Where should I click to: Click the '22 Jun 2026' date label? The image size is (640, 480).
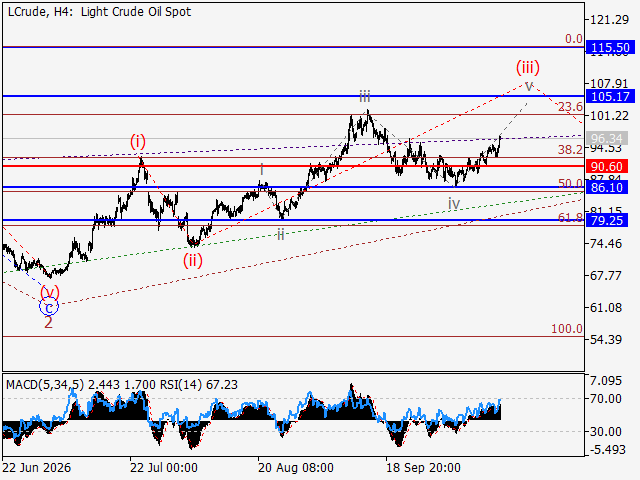[37, 468]
